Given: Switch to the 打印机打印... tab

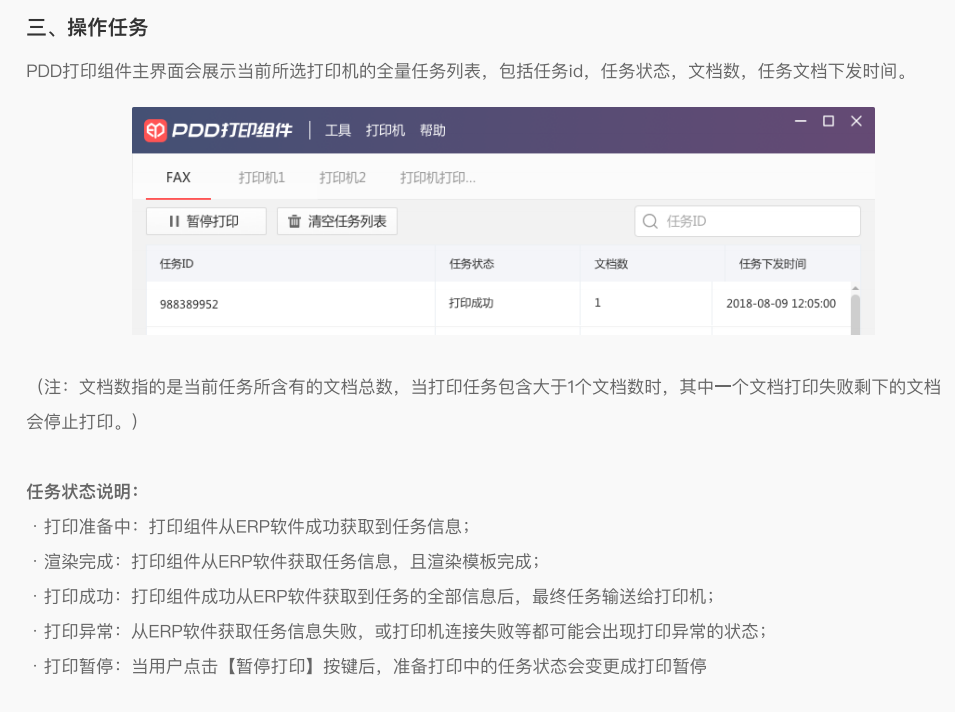Looking at the screenshot, I should click(438, 177).
